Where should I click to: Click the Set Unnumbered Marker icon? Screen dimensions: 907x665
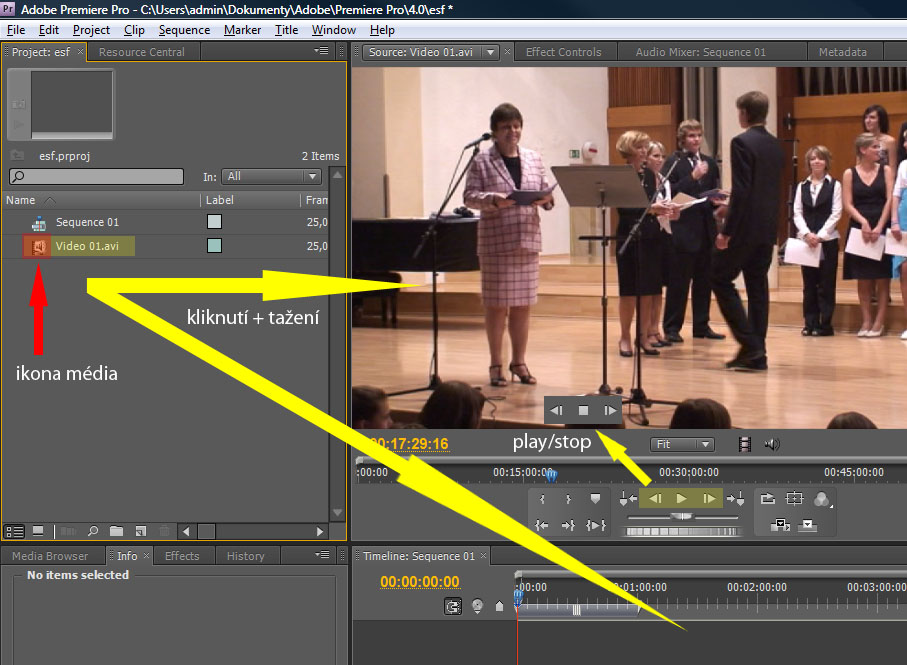(x=596, y=498)
